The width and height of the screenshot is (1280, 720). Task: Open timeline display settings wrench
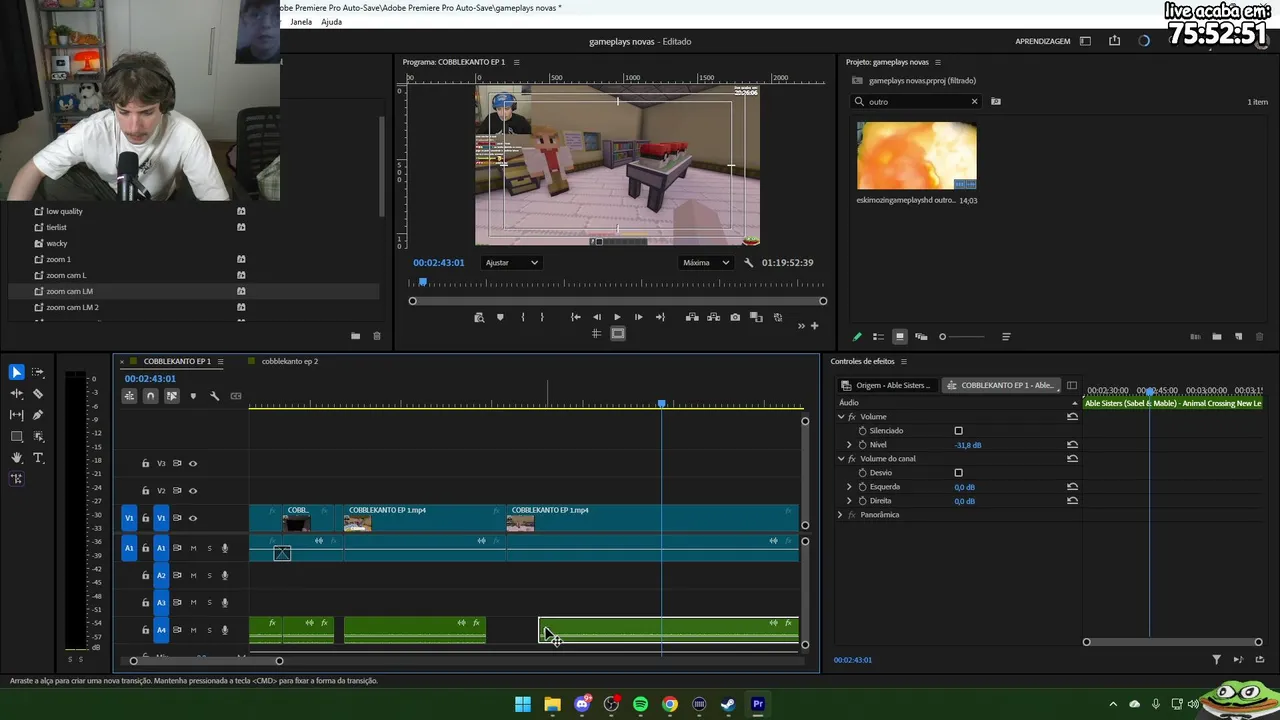pos(214,396)
